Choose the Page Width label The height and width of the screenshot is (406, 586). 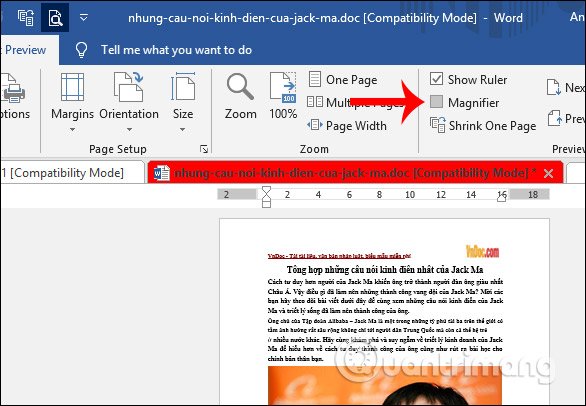coord(356,126)
